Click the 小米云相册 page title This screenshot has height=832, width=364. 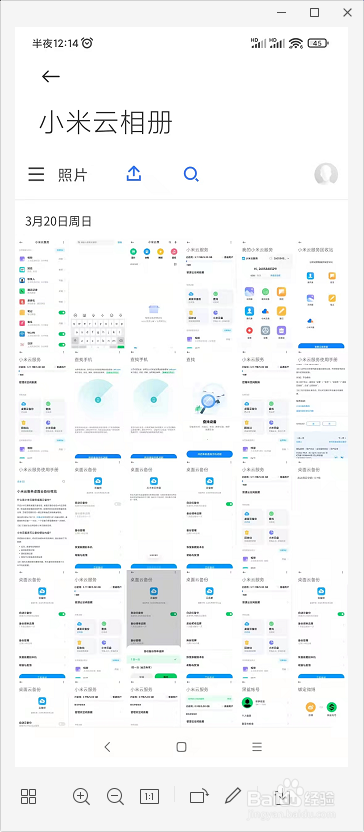pyautogui.click(x=106, y=123)
